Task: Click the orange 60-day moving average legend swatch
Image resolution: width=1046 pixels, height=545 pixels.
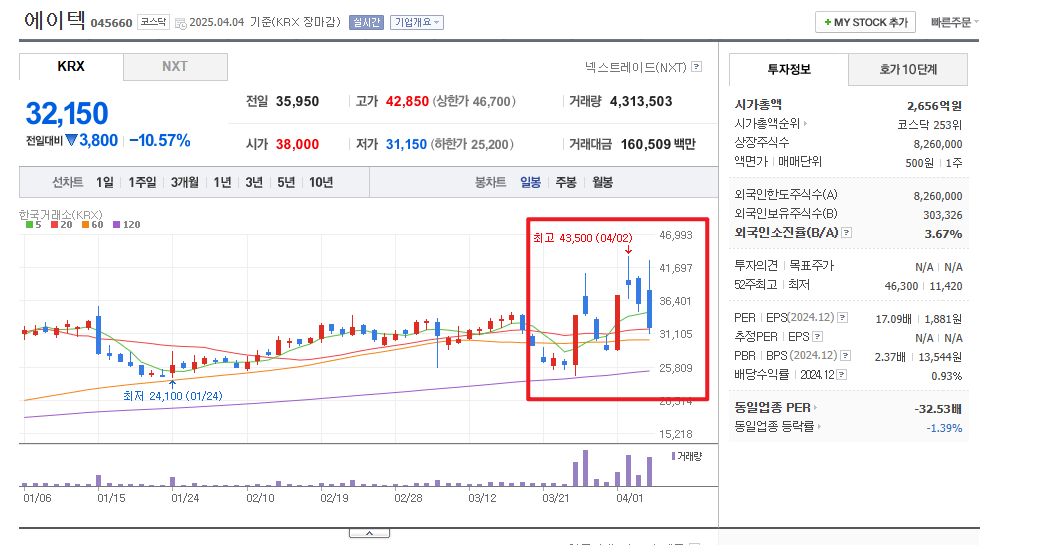Action: tap(85, 225)
